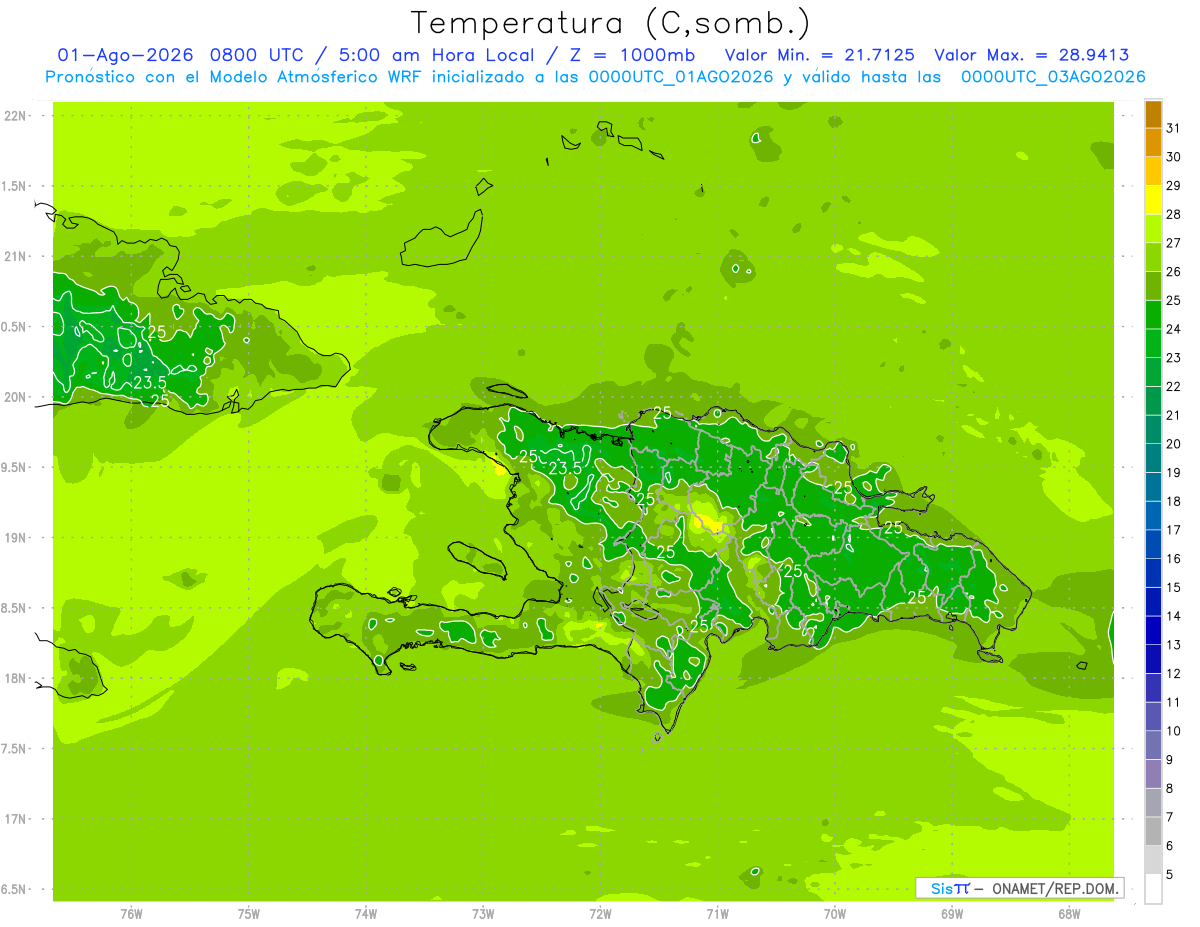Pick the yellow colorbar swatch between 28 and 29
Image resolution: width=1200 pixels, height=927 pixels.
pyautogui.click(x=1153, y=199)
